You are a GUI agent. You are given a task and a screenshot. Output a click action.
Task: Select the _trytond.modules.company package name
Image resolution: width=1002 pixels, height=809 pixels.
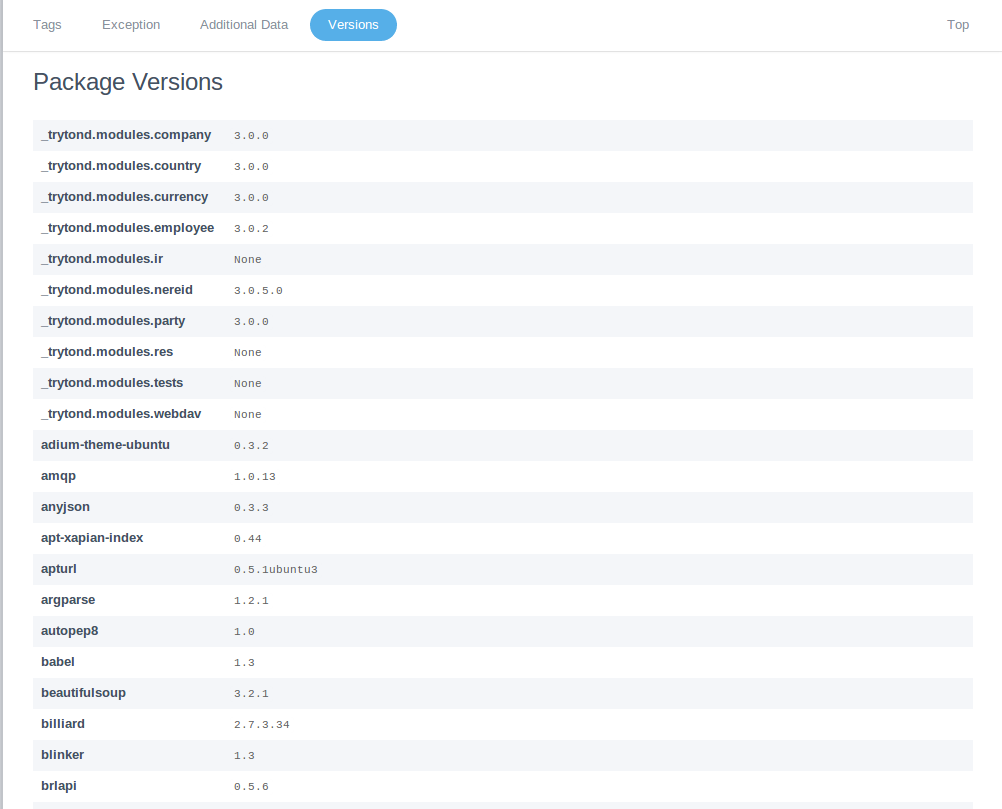tap(126, 135)
